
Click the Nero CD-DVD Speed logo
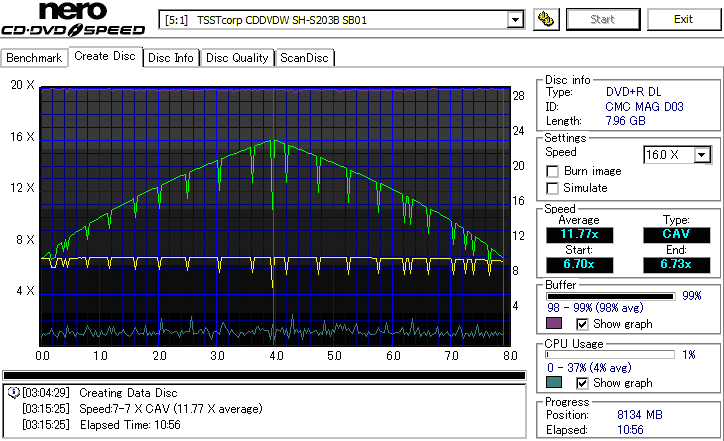[x=75, y=20]
